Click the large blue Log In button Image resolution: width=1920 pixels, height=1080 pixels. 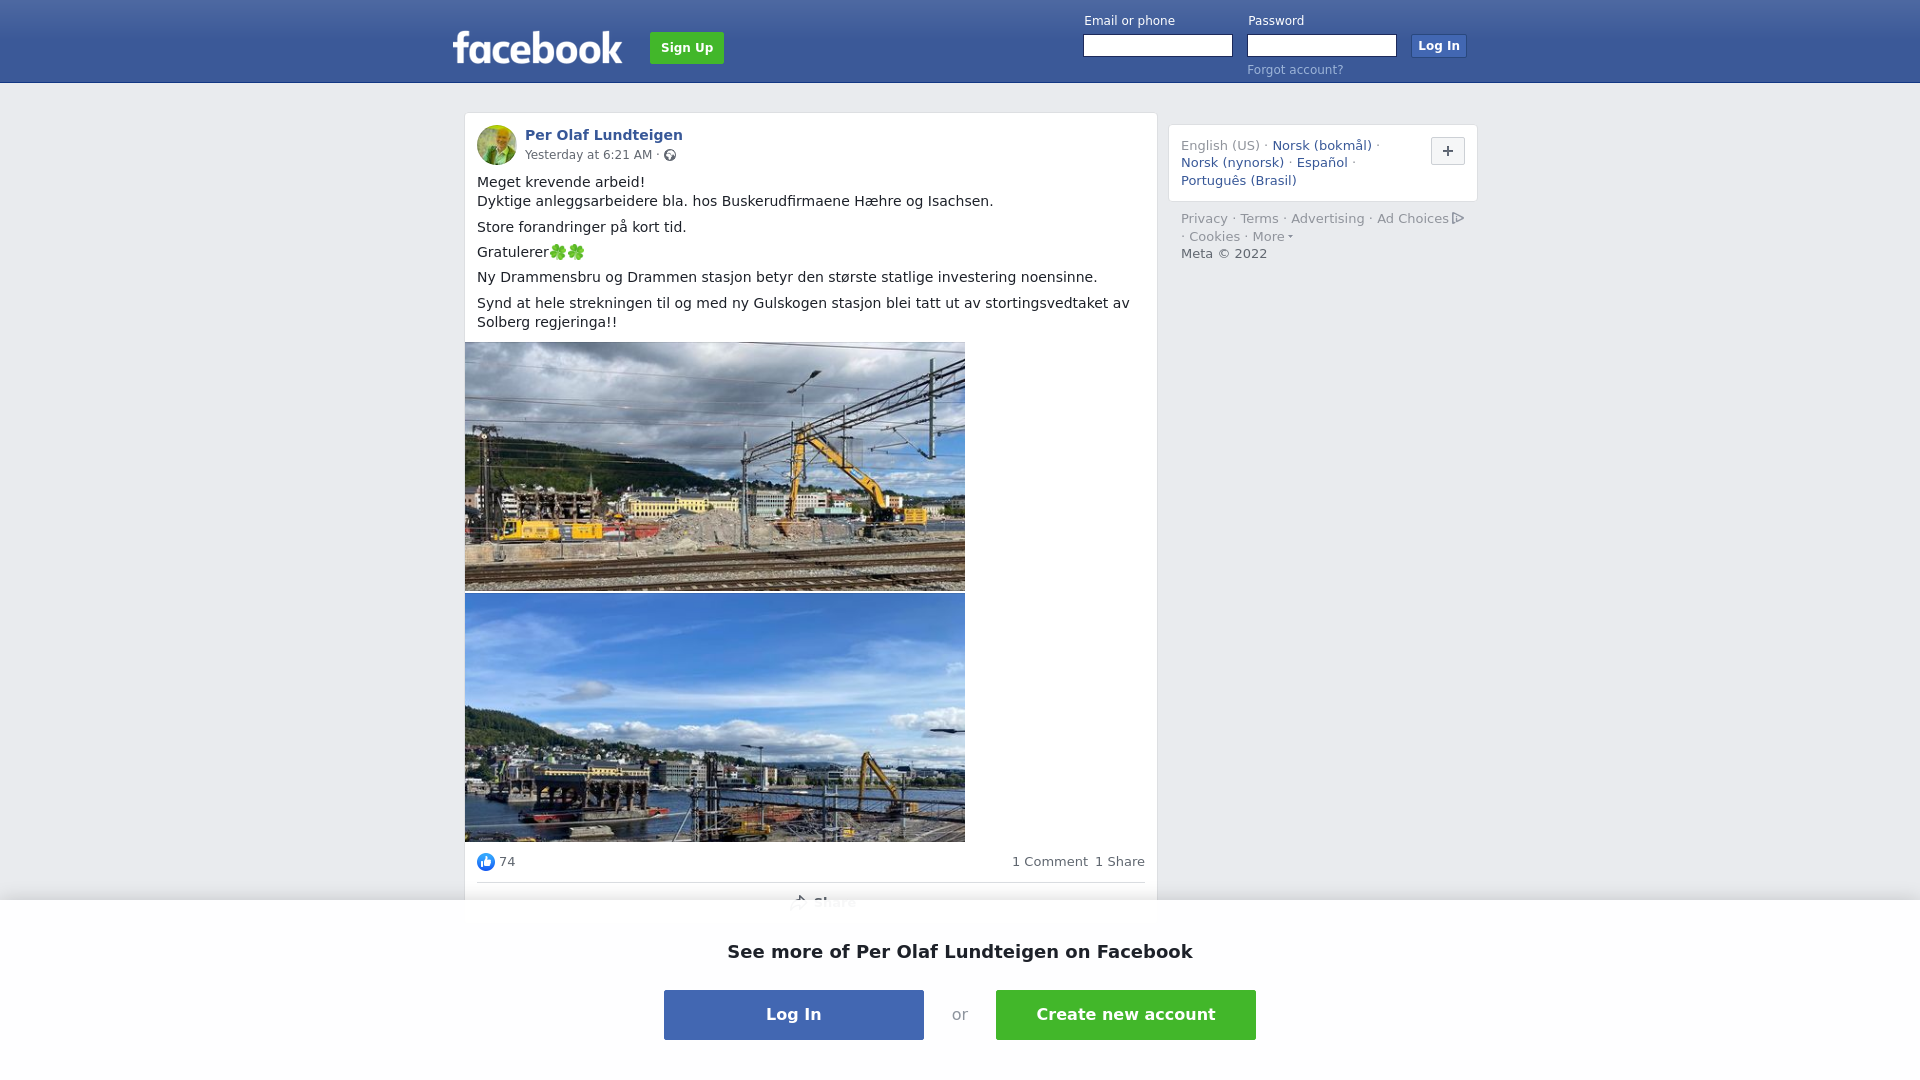(794, 1015)
